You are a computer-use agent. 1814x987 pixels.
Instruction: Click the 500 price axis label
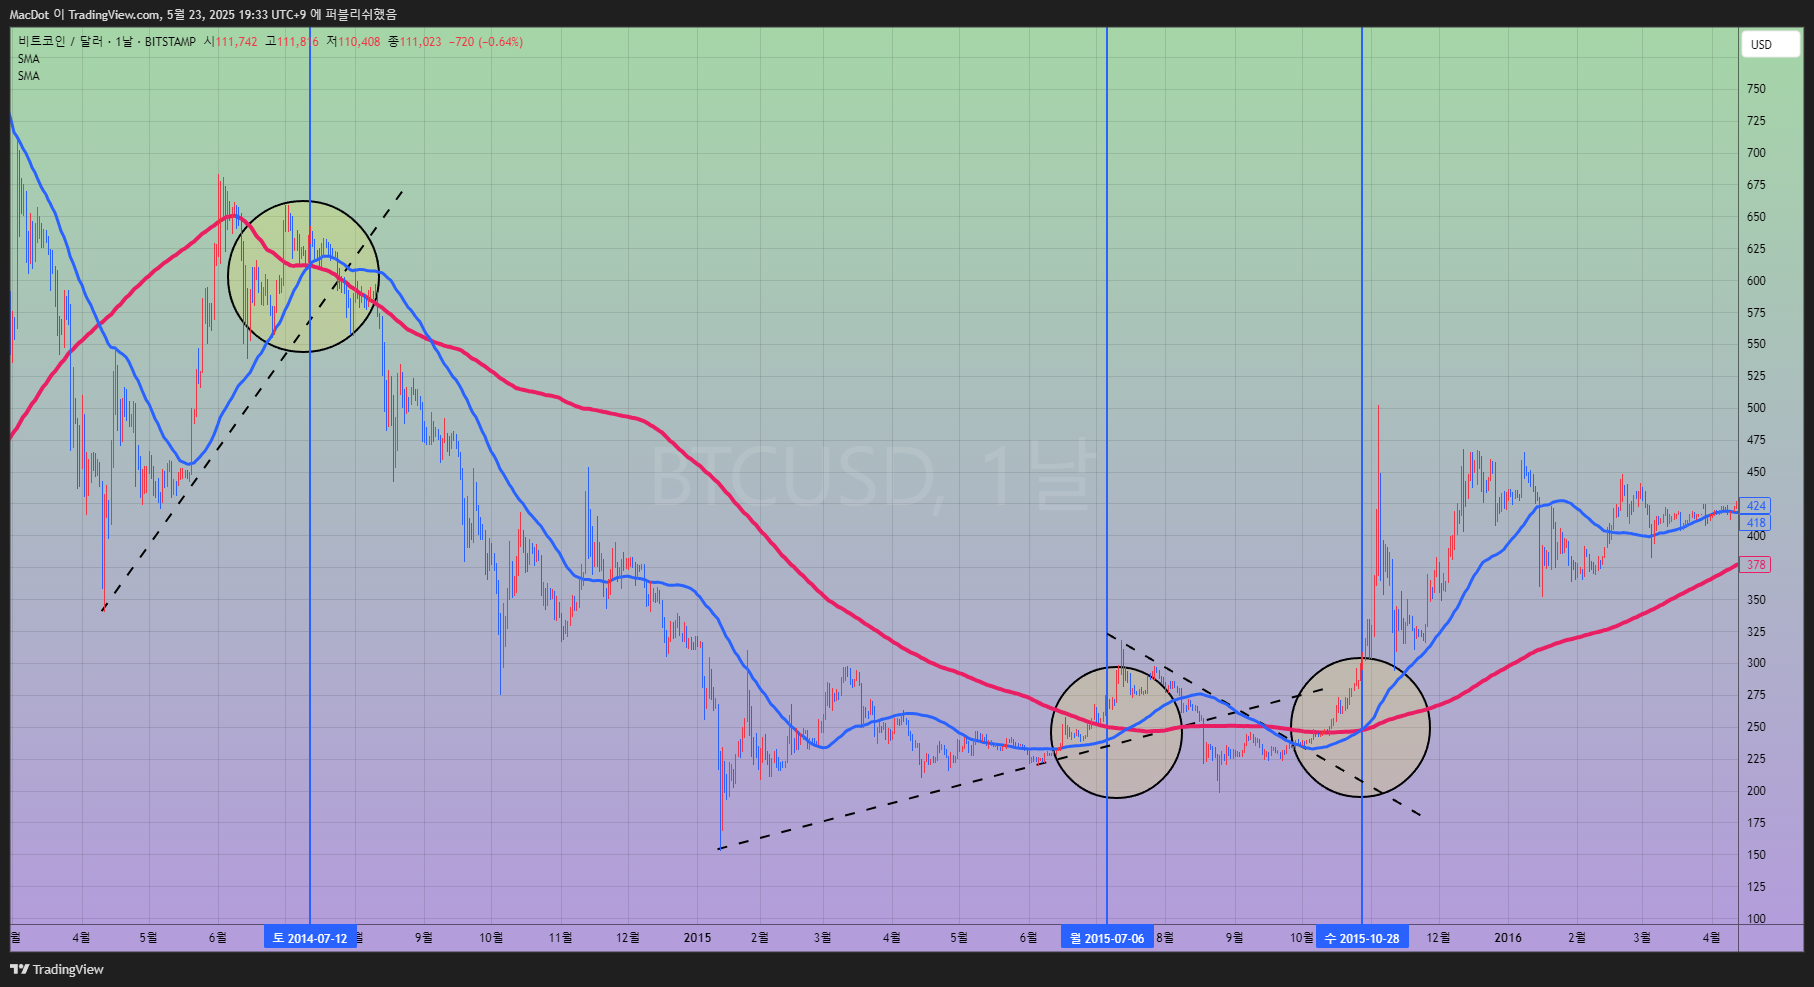point(1756,408)
